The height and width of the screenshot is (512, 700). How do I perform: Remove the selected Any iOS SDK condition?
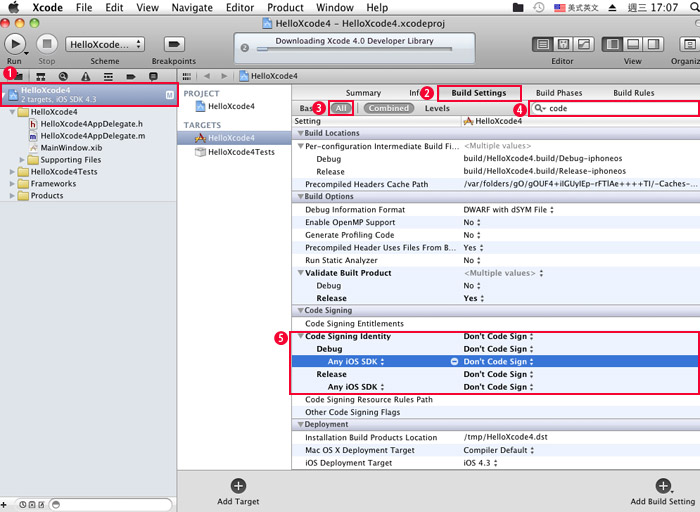tap(454, 362)
